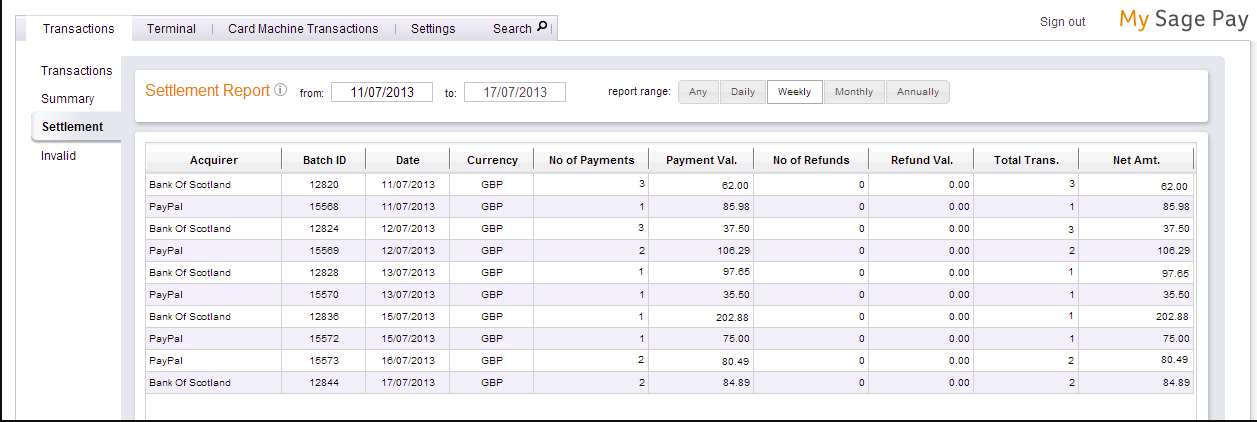This screenshot has height=422, width=1257.
Task: Click Sign out link
Action: coord(1062,22)
